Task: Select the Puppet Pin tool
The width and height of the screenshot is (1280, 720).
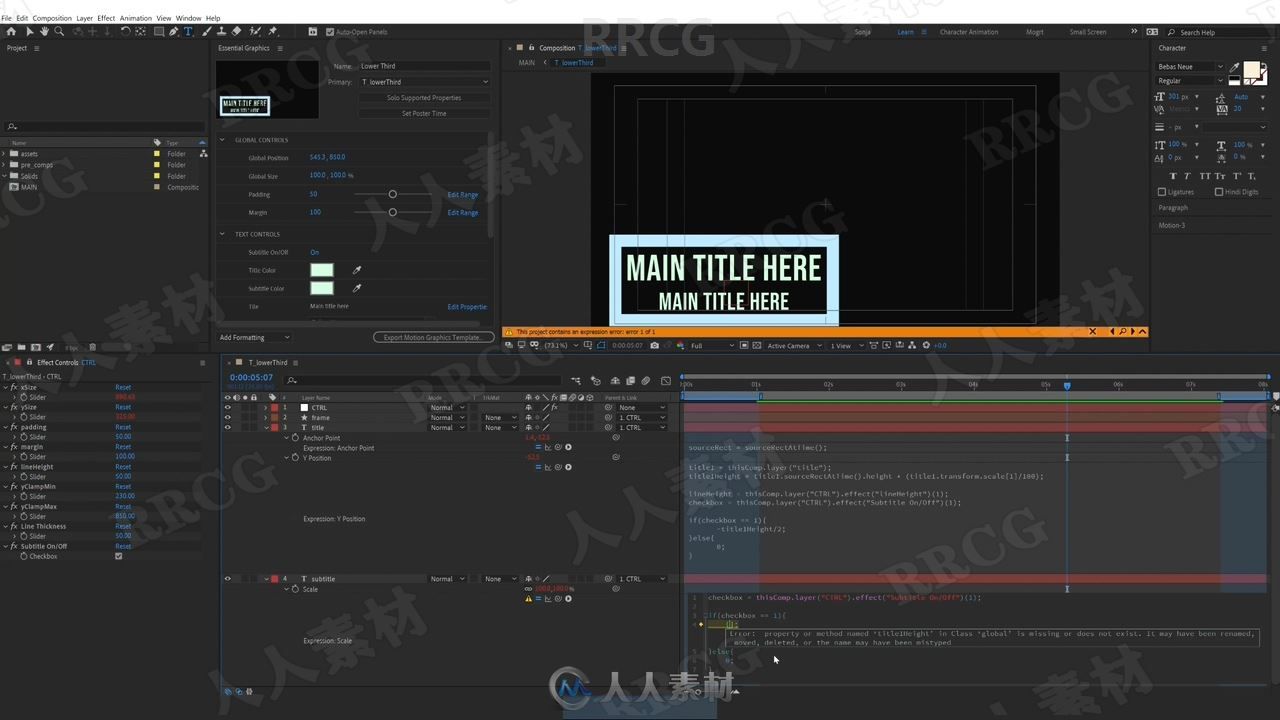Action: (x=273, y=32)
